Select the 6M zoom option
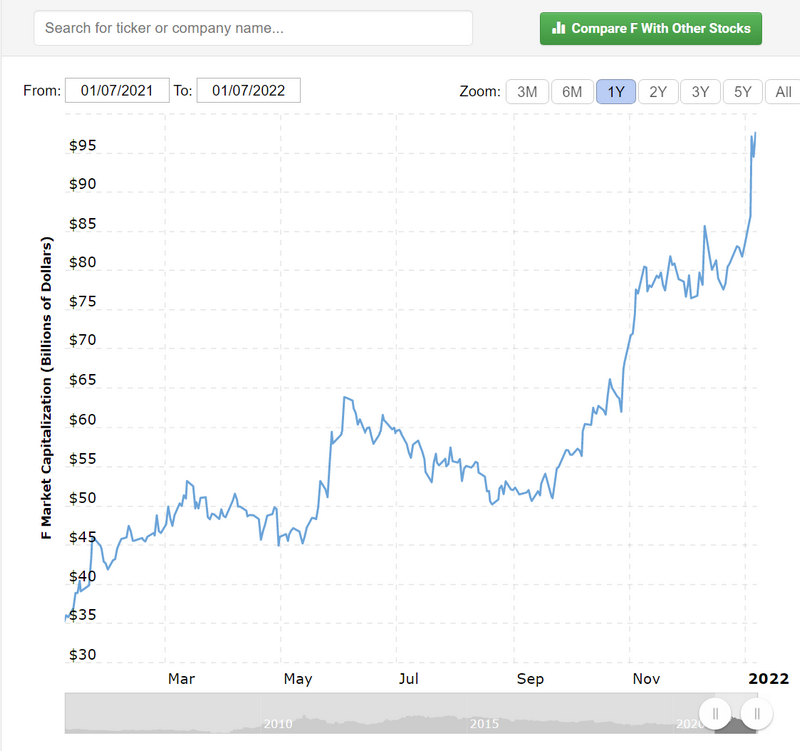Screen dimensions: 800x751 (572, 92)
